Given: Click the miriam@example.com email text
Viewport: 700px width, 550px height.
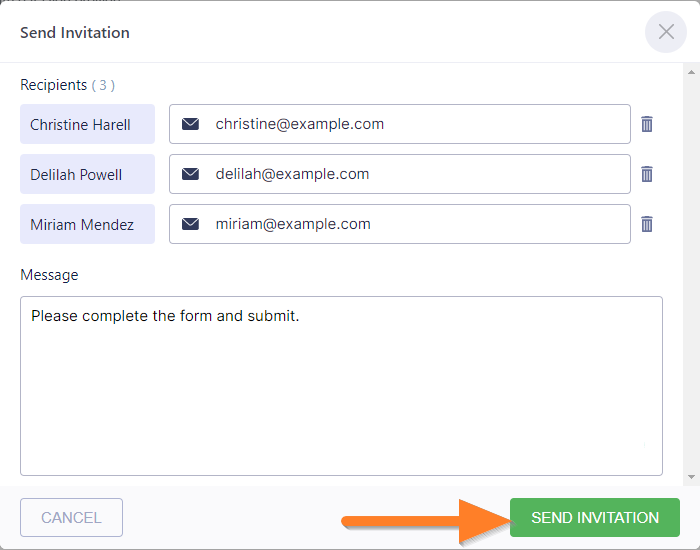Looking at the screenshot, I should (293, 224).
